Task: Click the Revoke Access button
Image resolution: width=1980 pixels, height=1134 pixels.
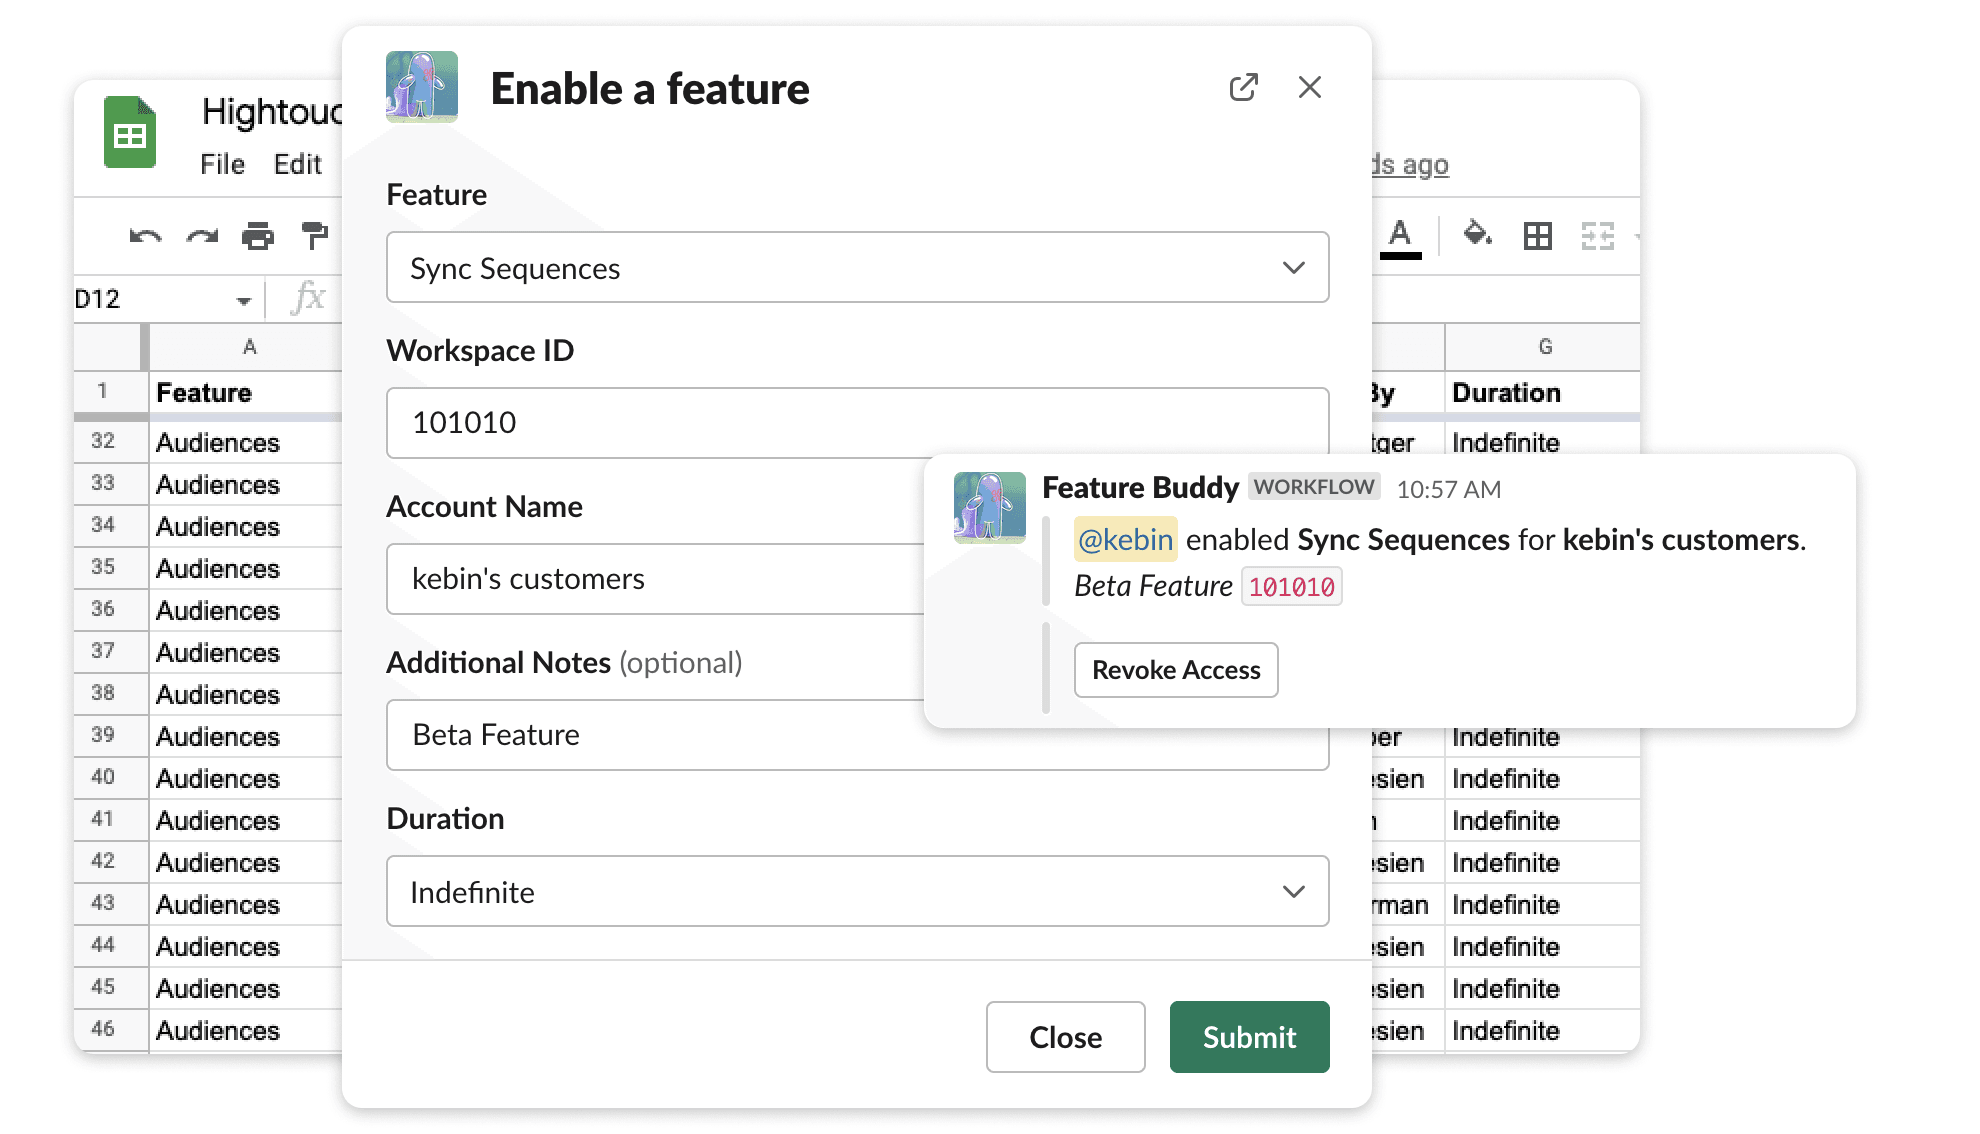Action: click(x=1175, y=670)
